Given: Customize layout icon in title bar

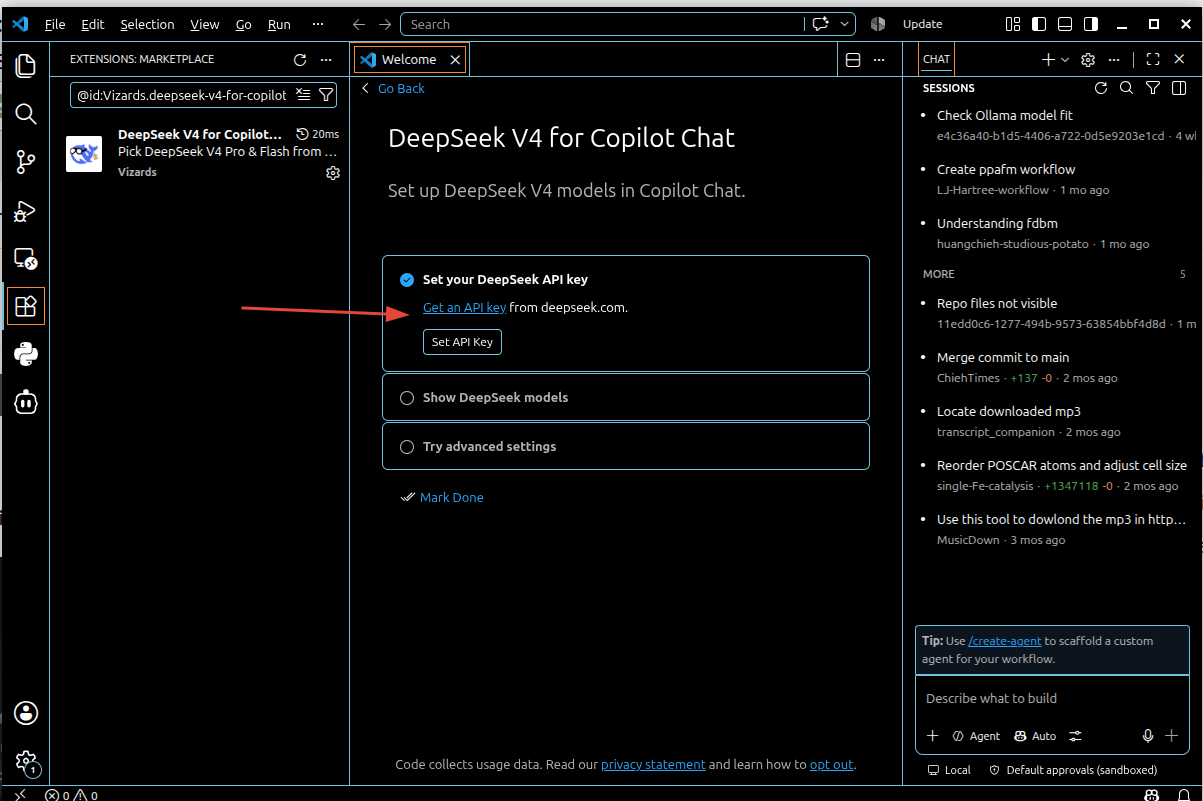Looking at the screenshot, I should (1013, 24).
